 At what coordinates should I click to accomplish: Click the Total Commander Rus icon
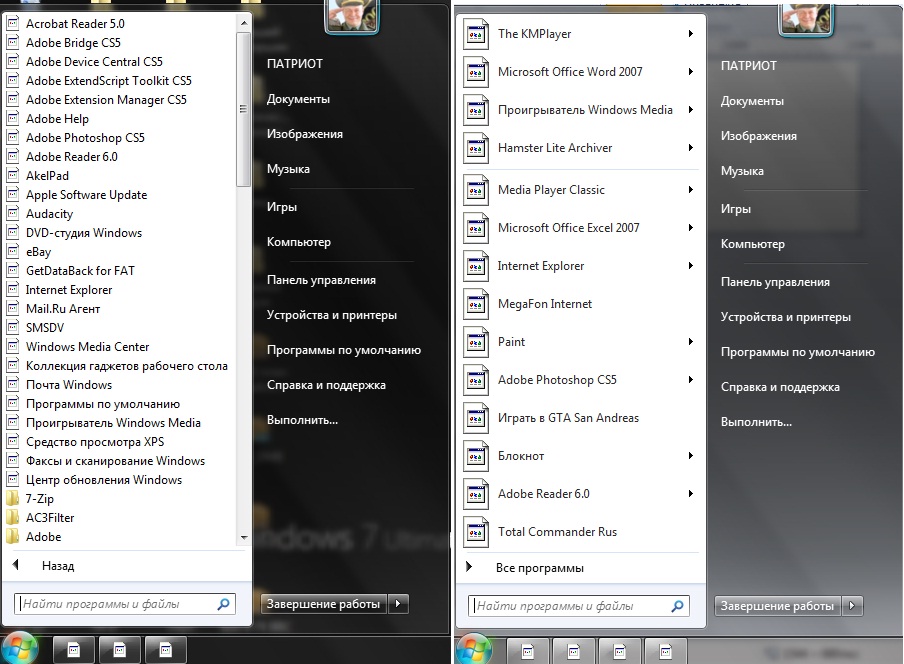coord(476,533)
